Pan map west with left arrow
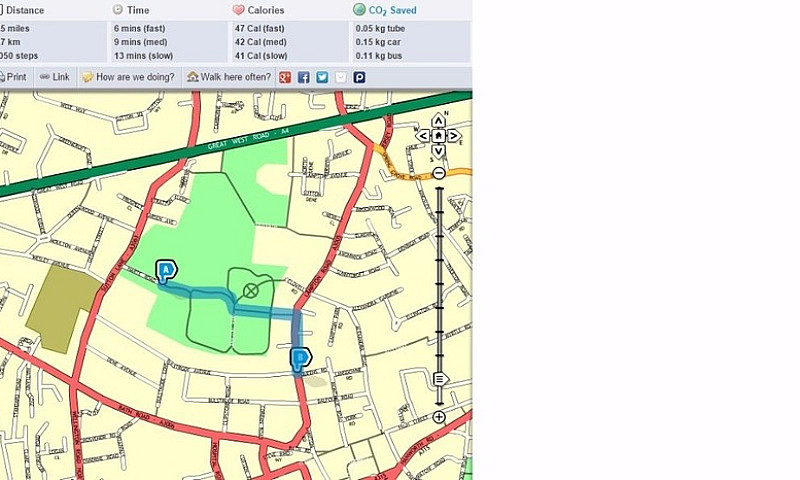The image size is (800, 480). pyautogui.click(x=423, y=136)
